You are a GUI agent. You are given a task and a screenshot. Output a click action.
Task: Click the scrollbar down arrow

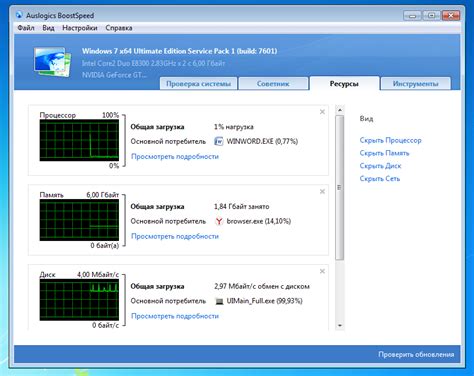pyautogui.click(x=340, y=326)
